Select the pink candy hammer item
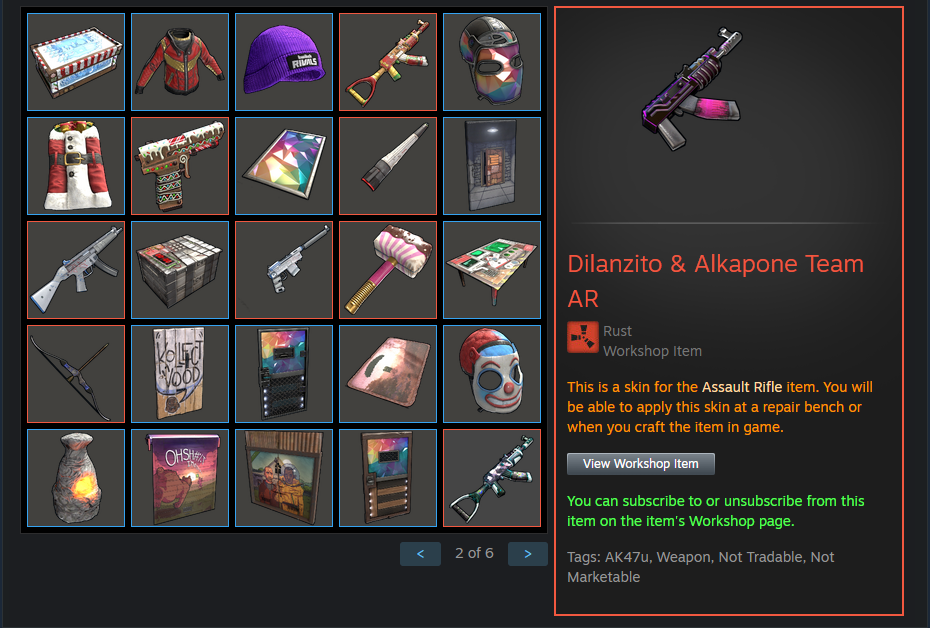930x628 pixels. [x=388, y=270]
